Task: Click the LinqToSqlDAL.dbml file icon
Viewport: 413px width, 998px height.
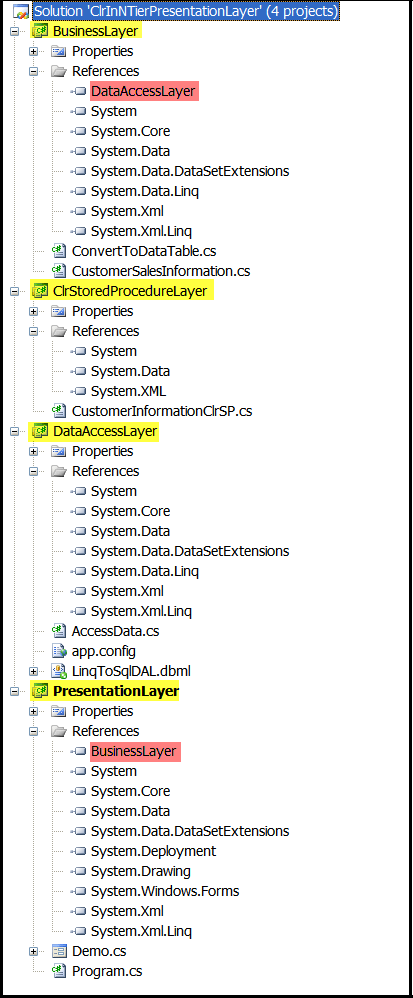Action: (59, 671)
